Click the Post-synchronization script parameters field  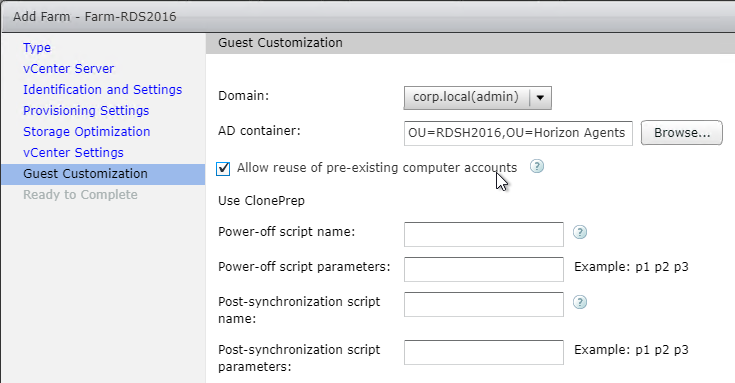[484, 353]
